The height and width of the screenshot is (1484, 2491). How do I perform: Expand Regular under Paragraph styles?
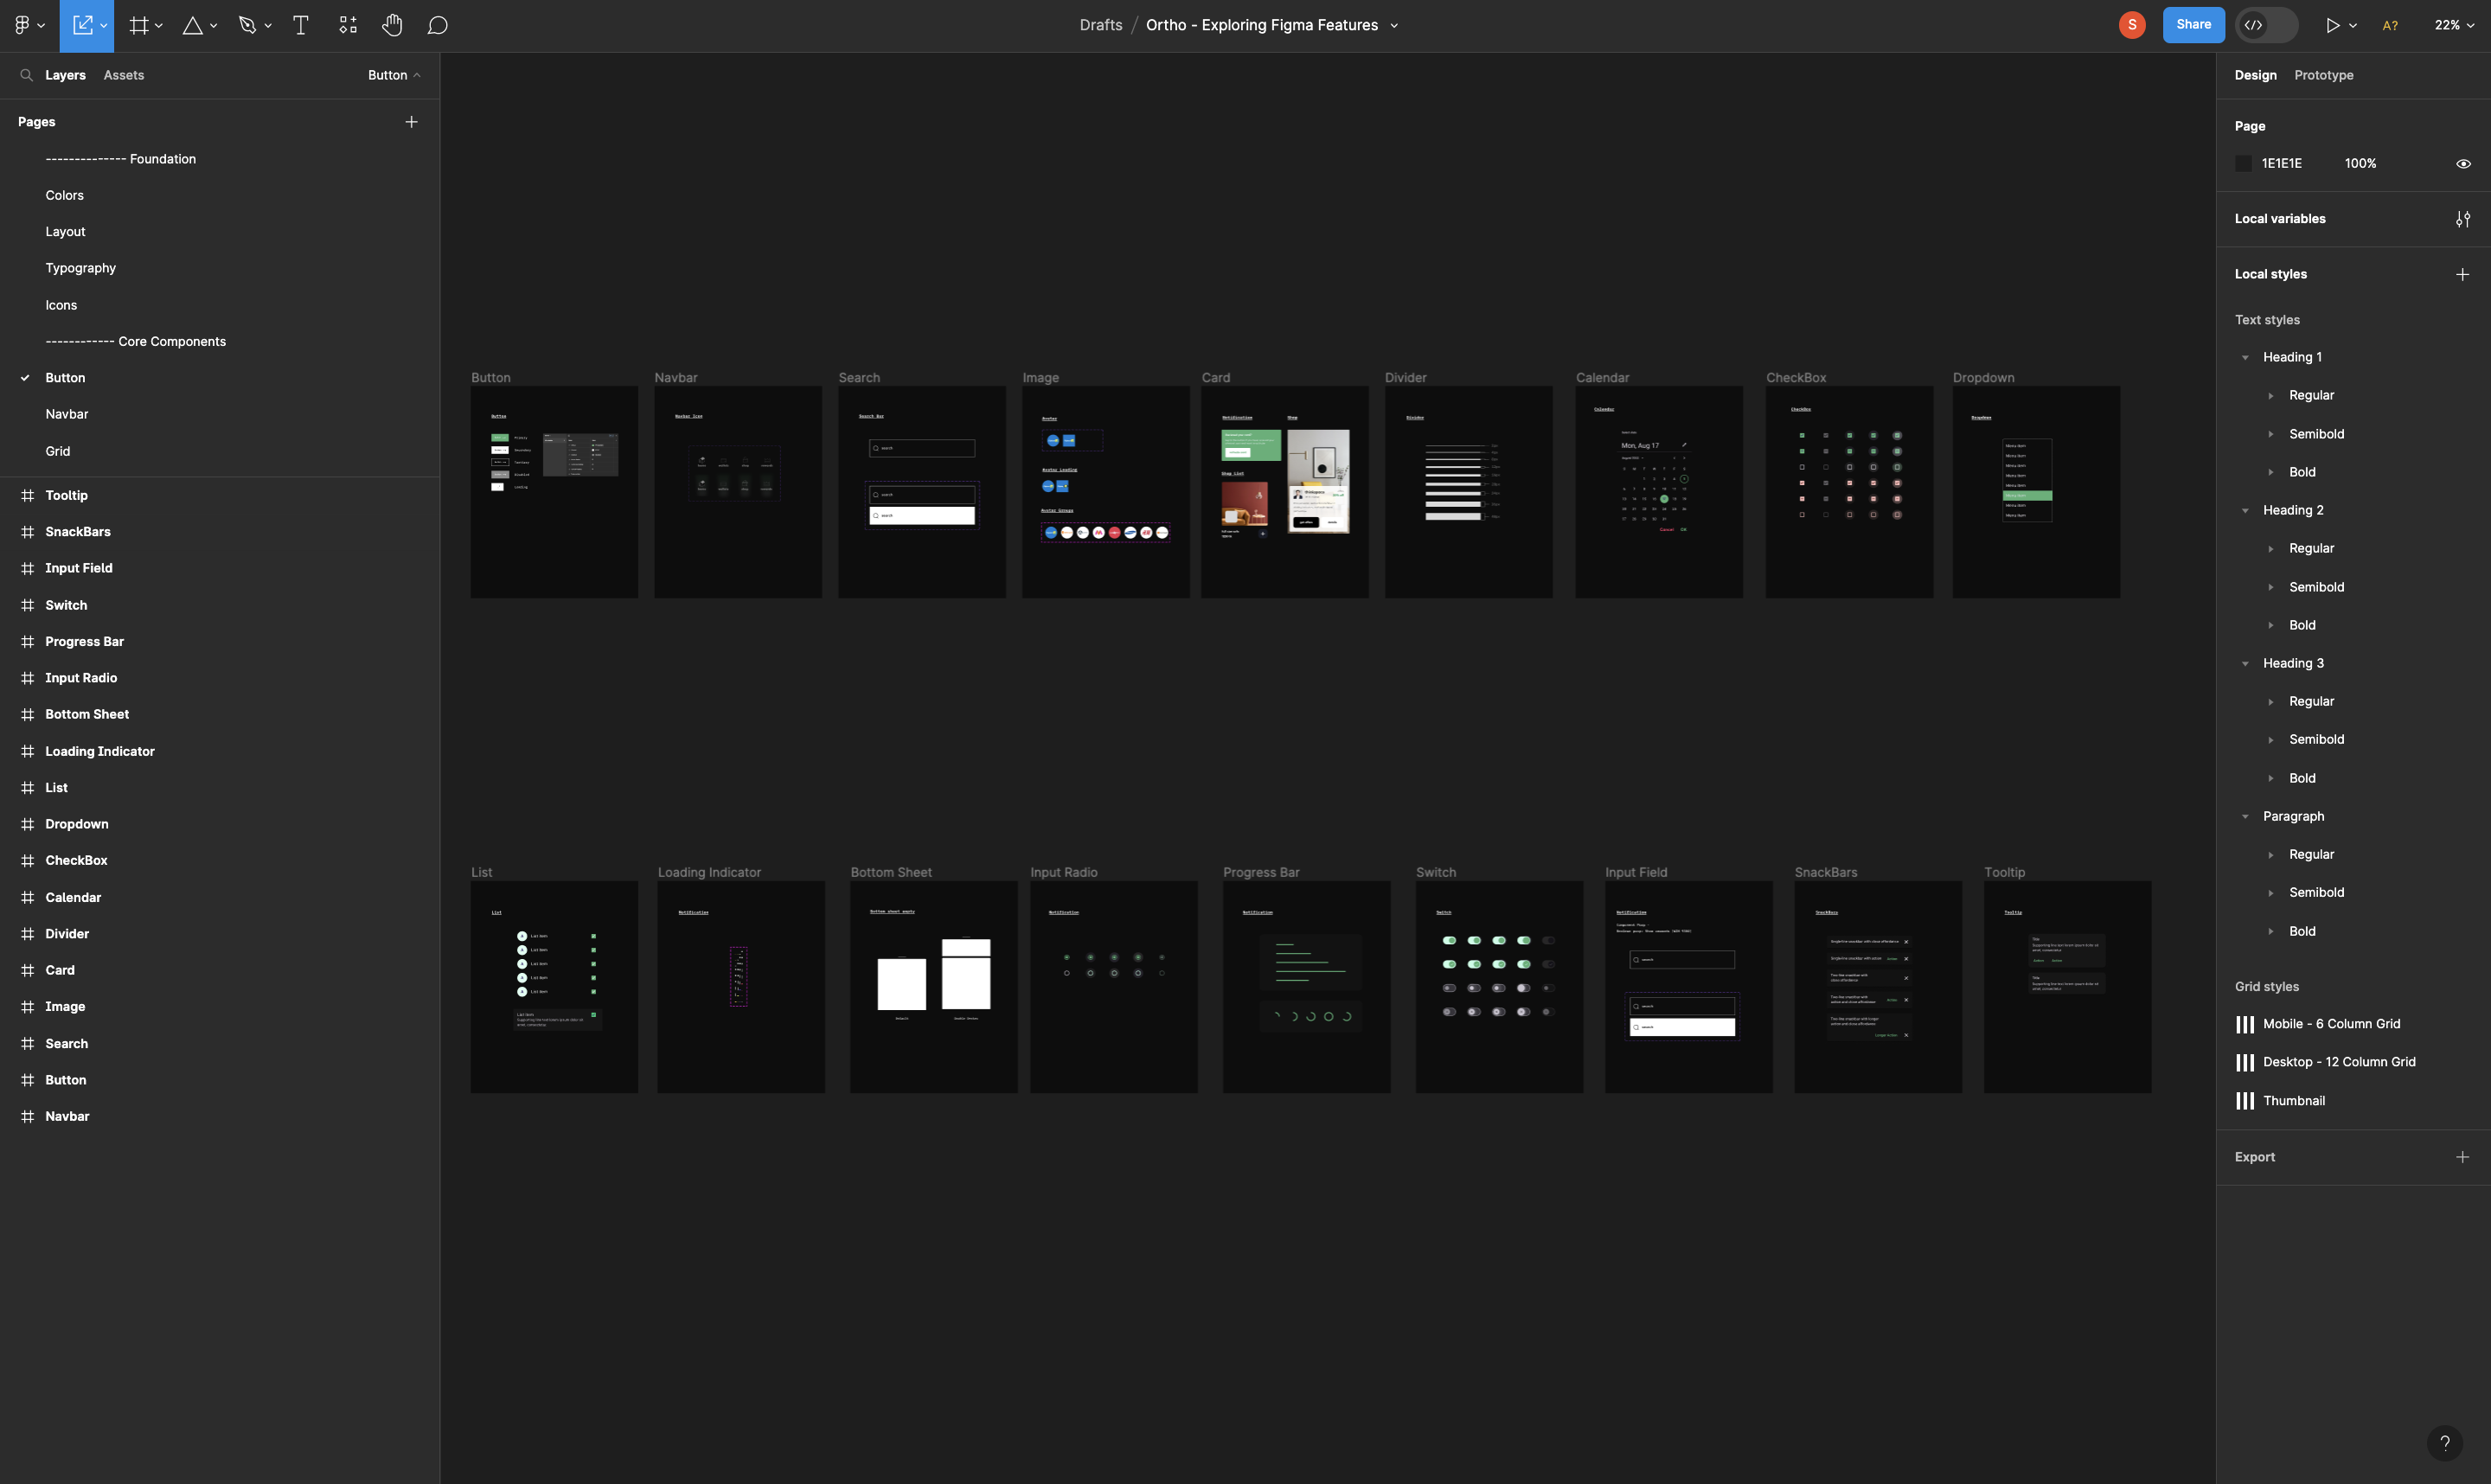tap(2271, 855)
